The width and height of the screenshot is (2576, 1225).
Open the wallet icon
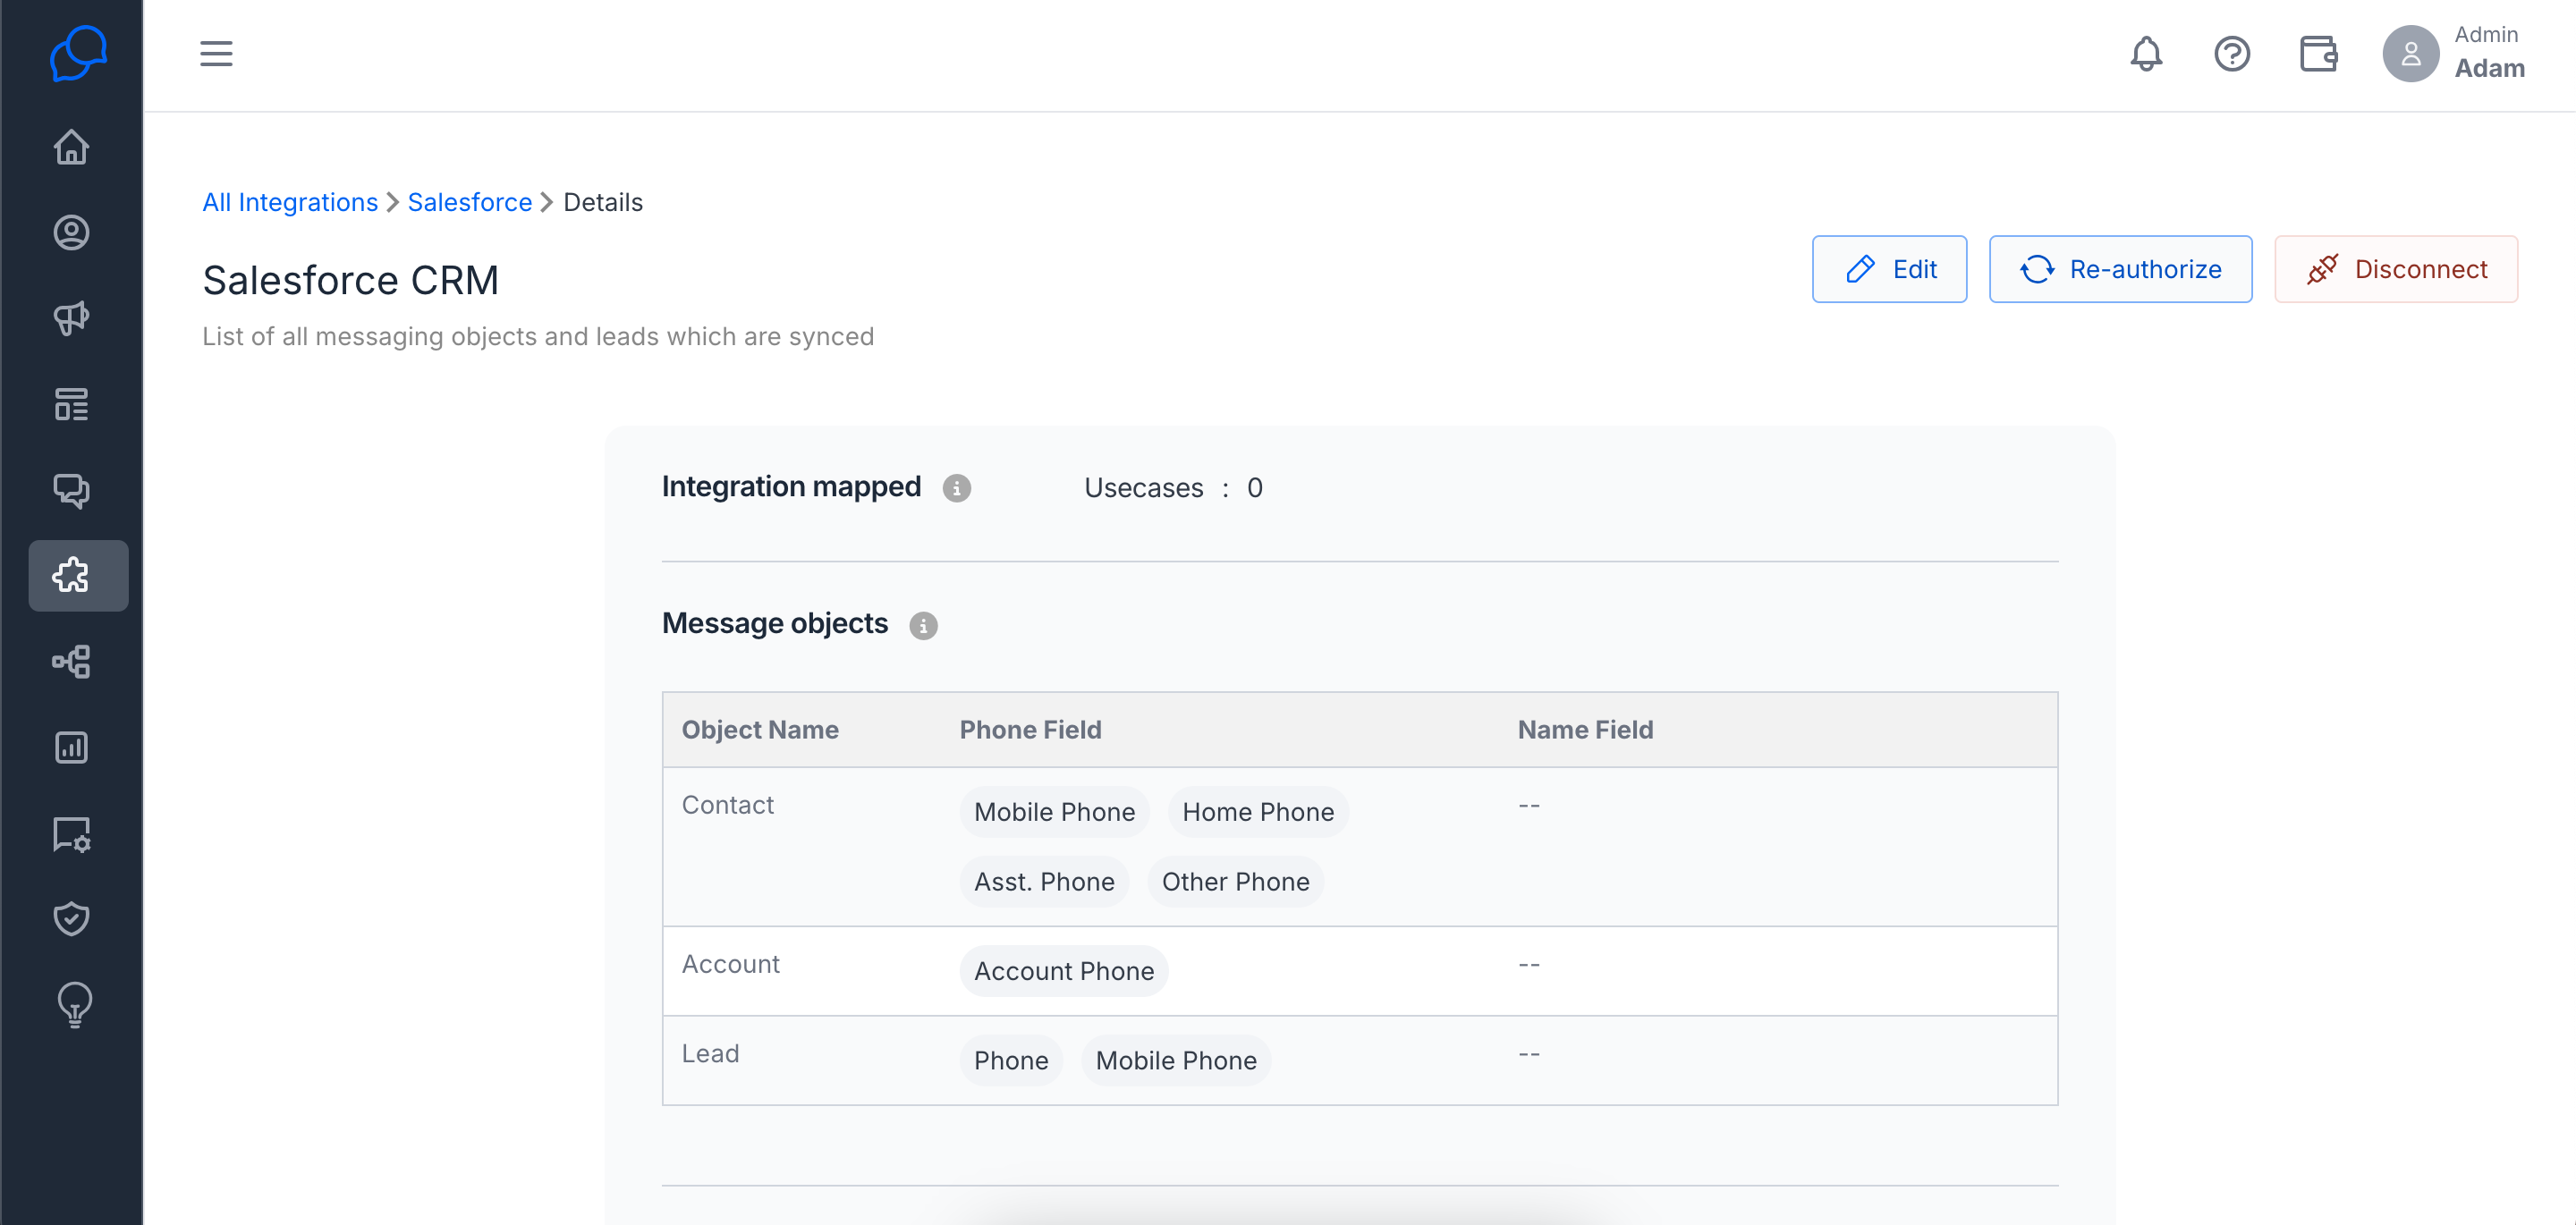pos(2318,54)
